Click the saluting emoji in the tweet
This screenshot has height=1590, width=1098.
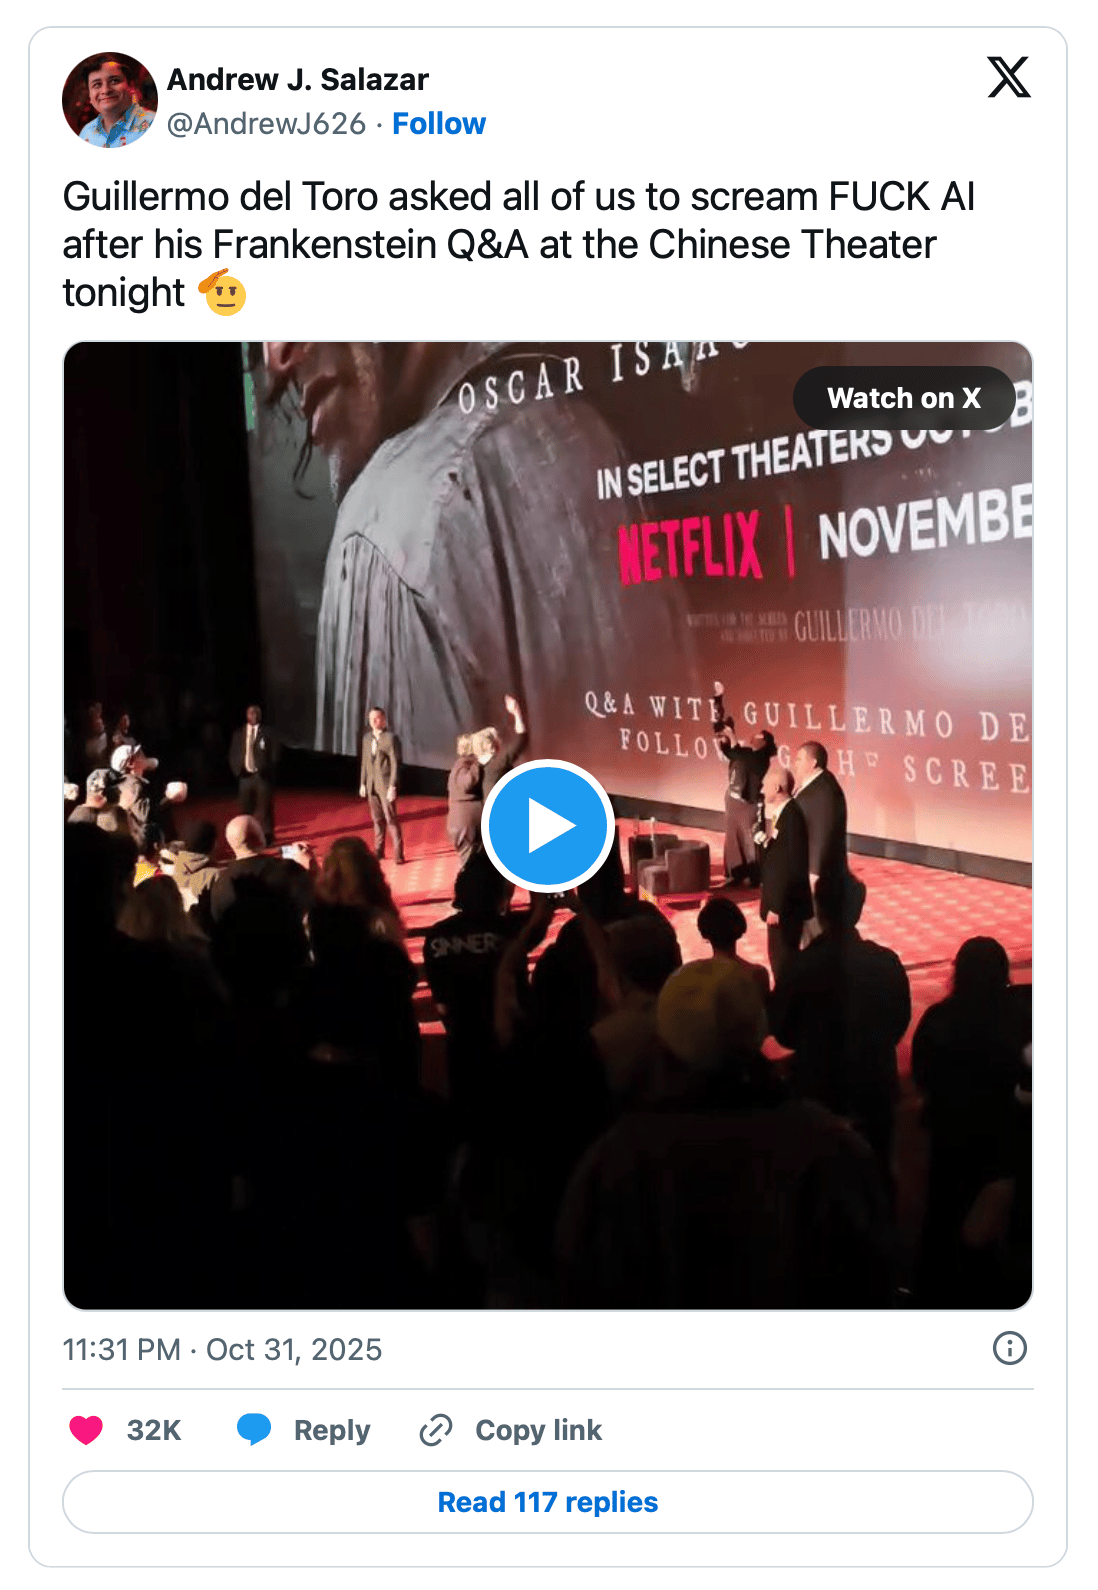223,293
